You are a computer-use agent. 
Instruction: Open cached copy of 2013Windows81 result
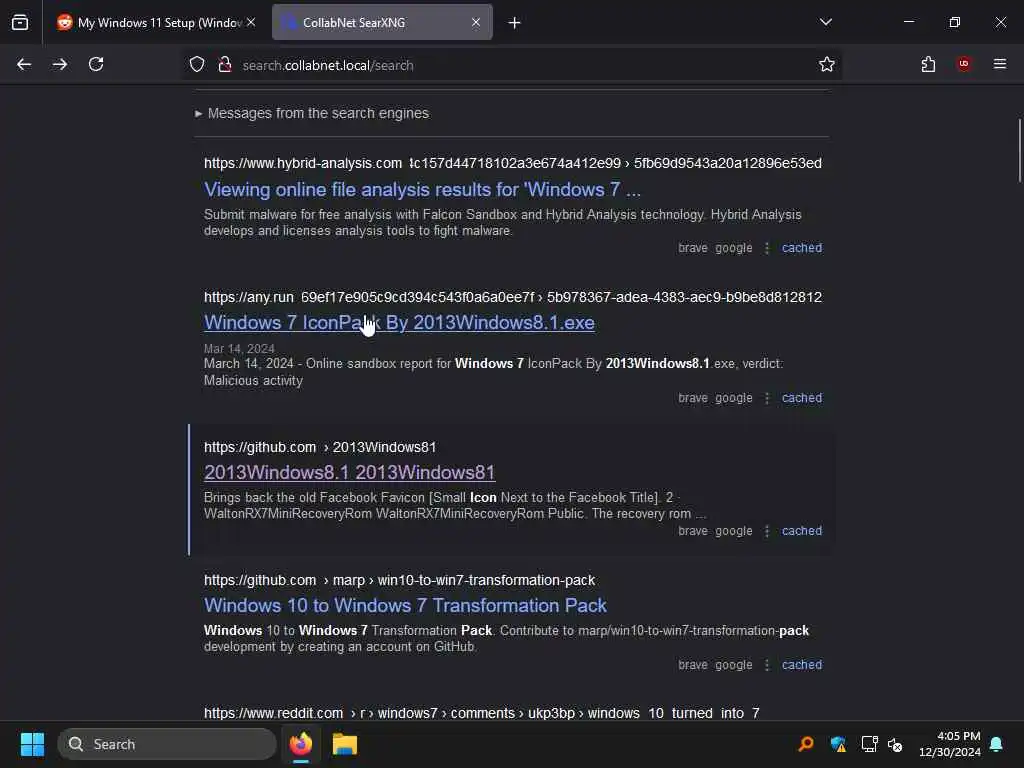[x=802, y=531]
